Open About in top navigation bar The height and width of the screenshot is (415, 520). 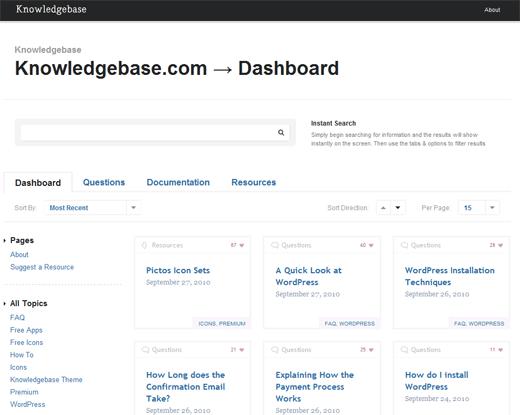(x=492, y=10)
